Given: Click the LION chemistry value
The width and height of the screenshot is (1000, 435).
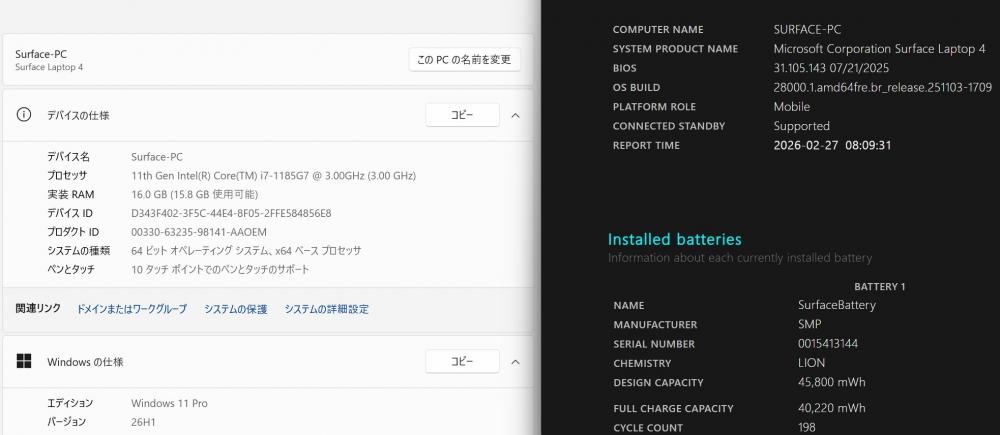Looking at the screenshot, I should tap(811, 363).
